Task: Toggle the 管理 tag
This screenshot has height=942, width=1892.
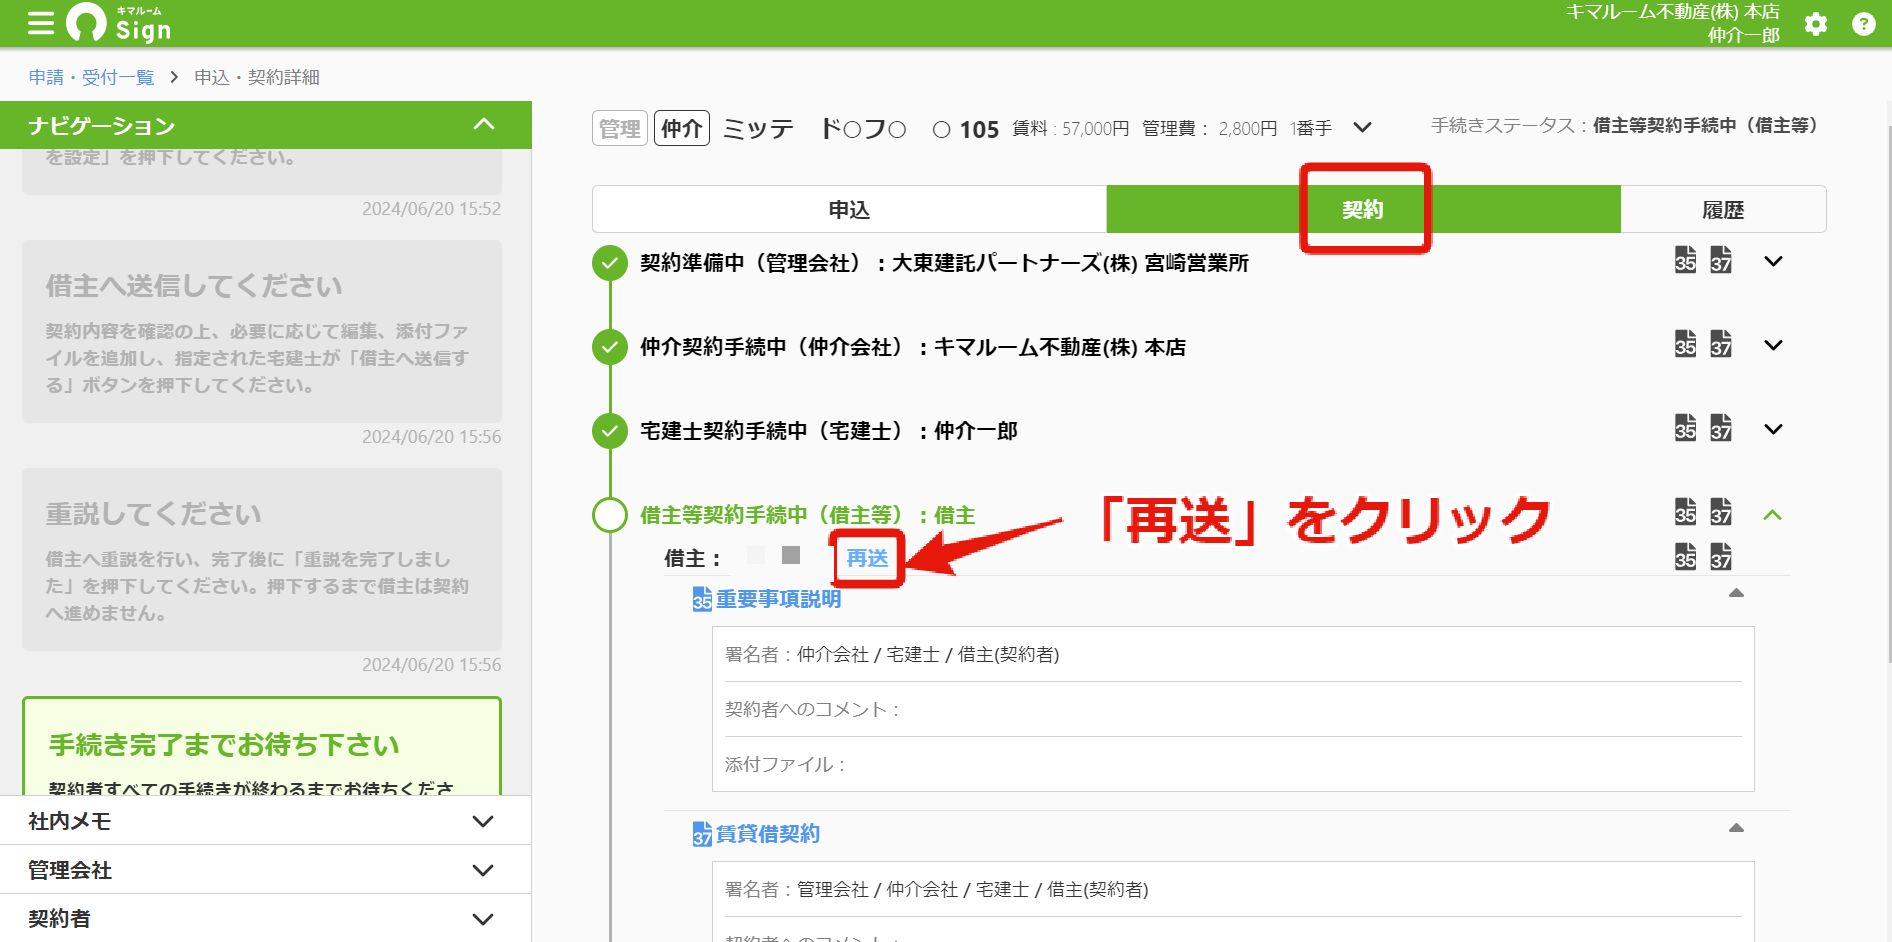Action: (620, 128)
